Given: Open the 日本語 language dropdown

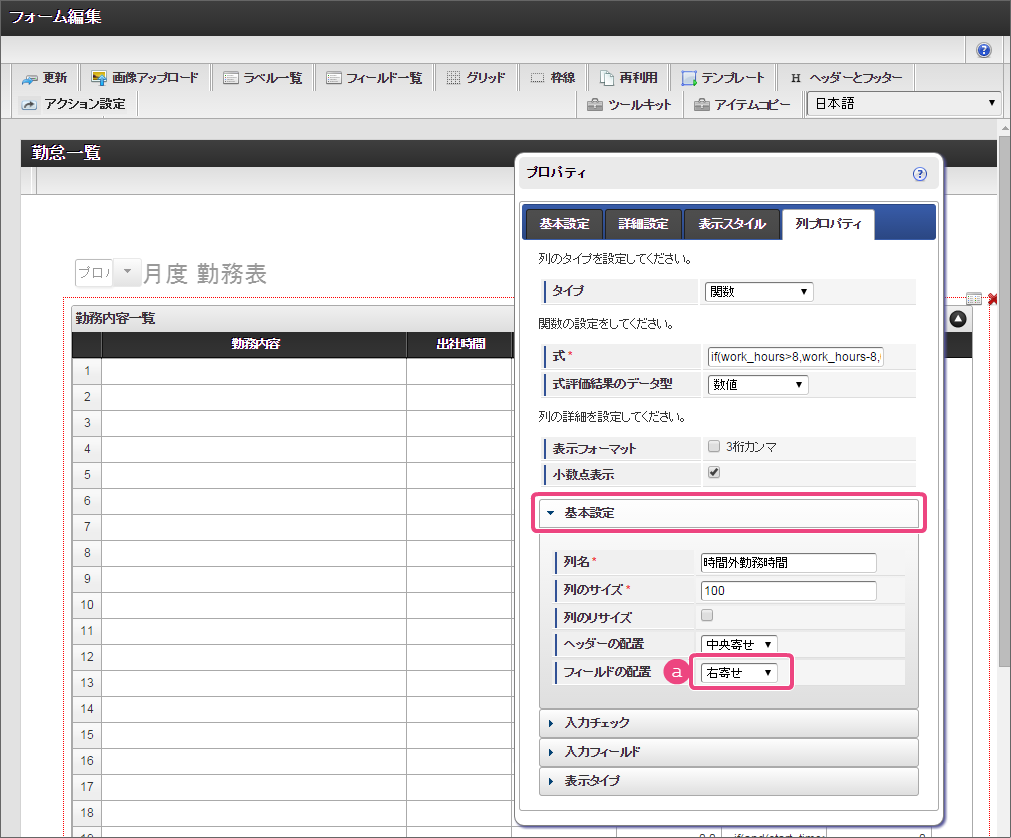Looking at the screenshot, I should (904, 103).
